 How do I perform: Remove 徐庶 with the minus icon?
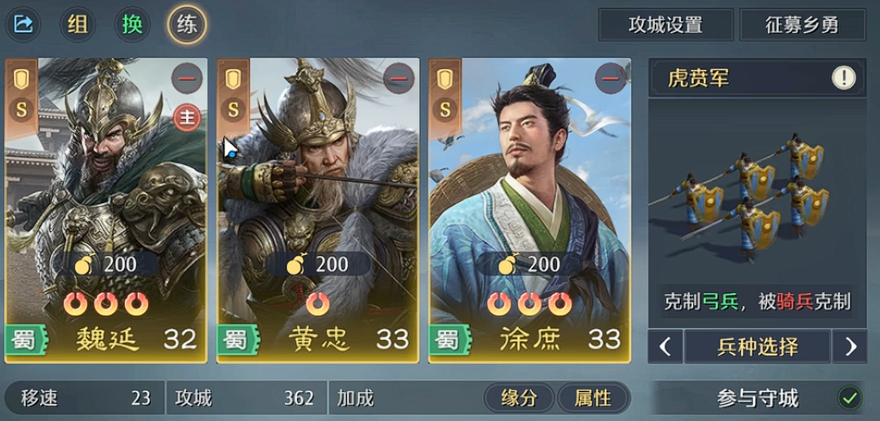[x=610, y=78]
